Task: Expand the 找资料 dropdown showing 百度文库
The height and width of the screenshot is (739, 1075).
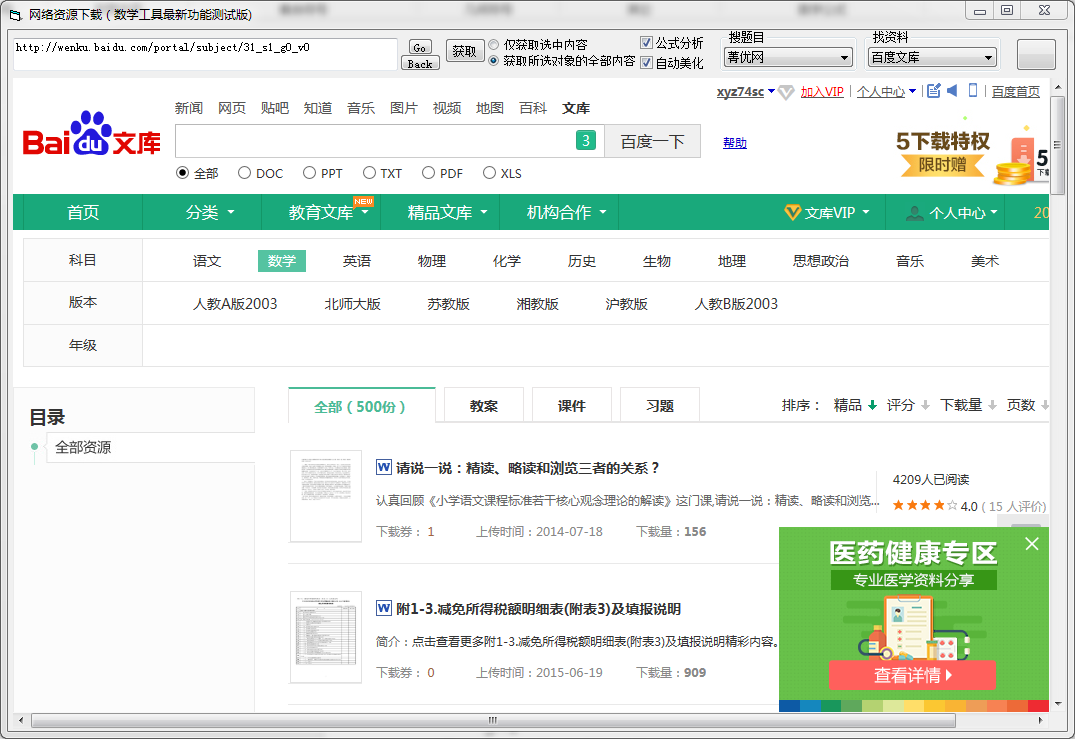Action: click(933, 58)
